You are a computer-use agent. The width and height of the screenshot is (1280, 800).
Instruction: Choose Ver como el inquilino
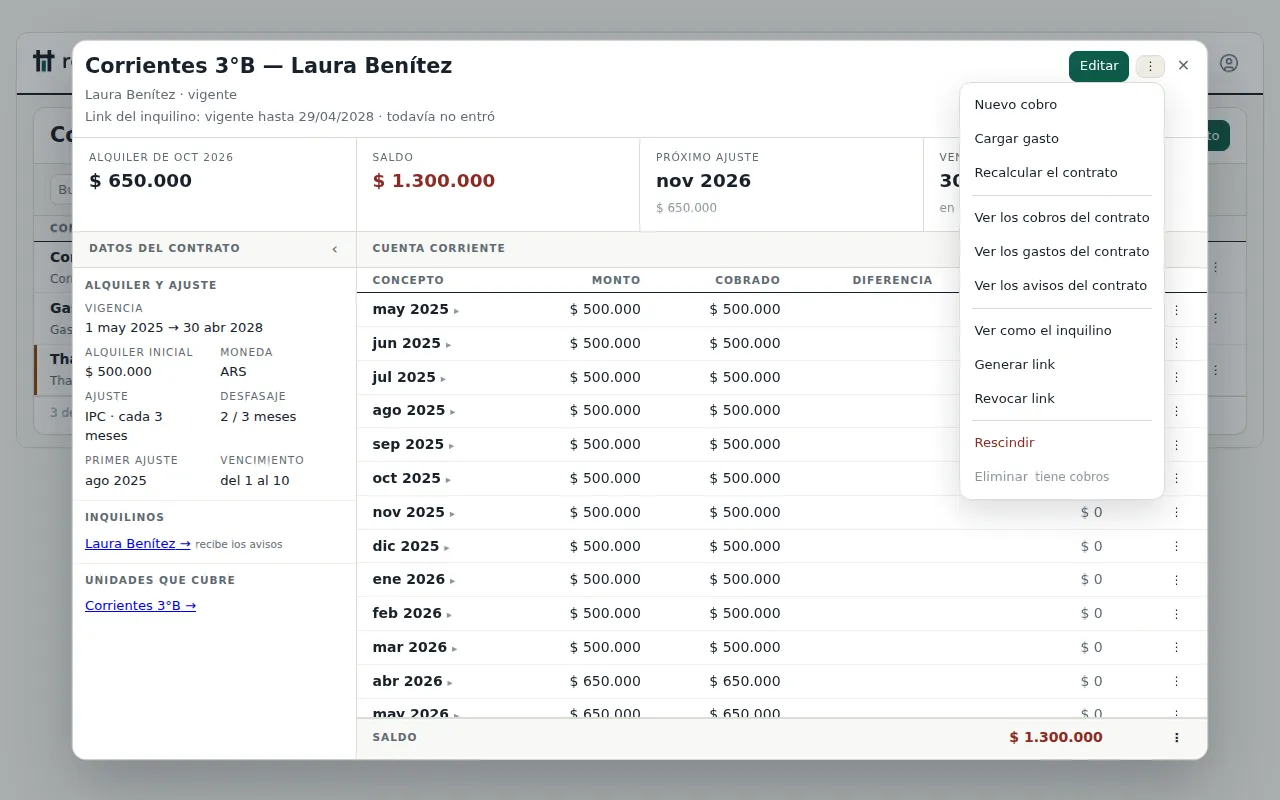click(1062, 331)
